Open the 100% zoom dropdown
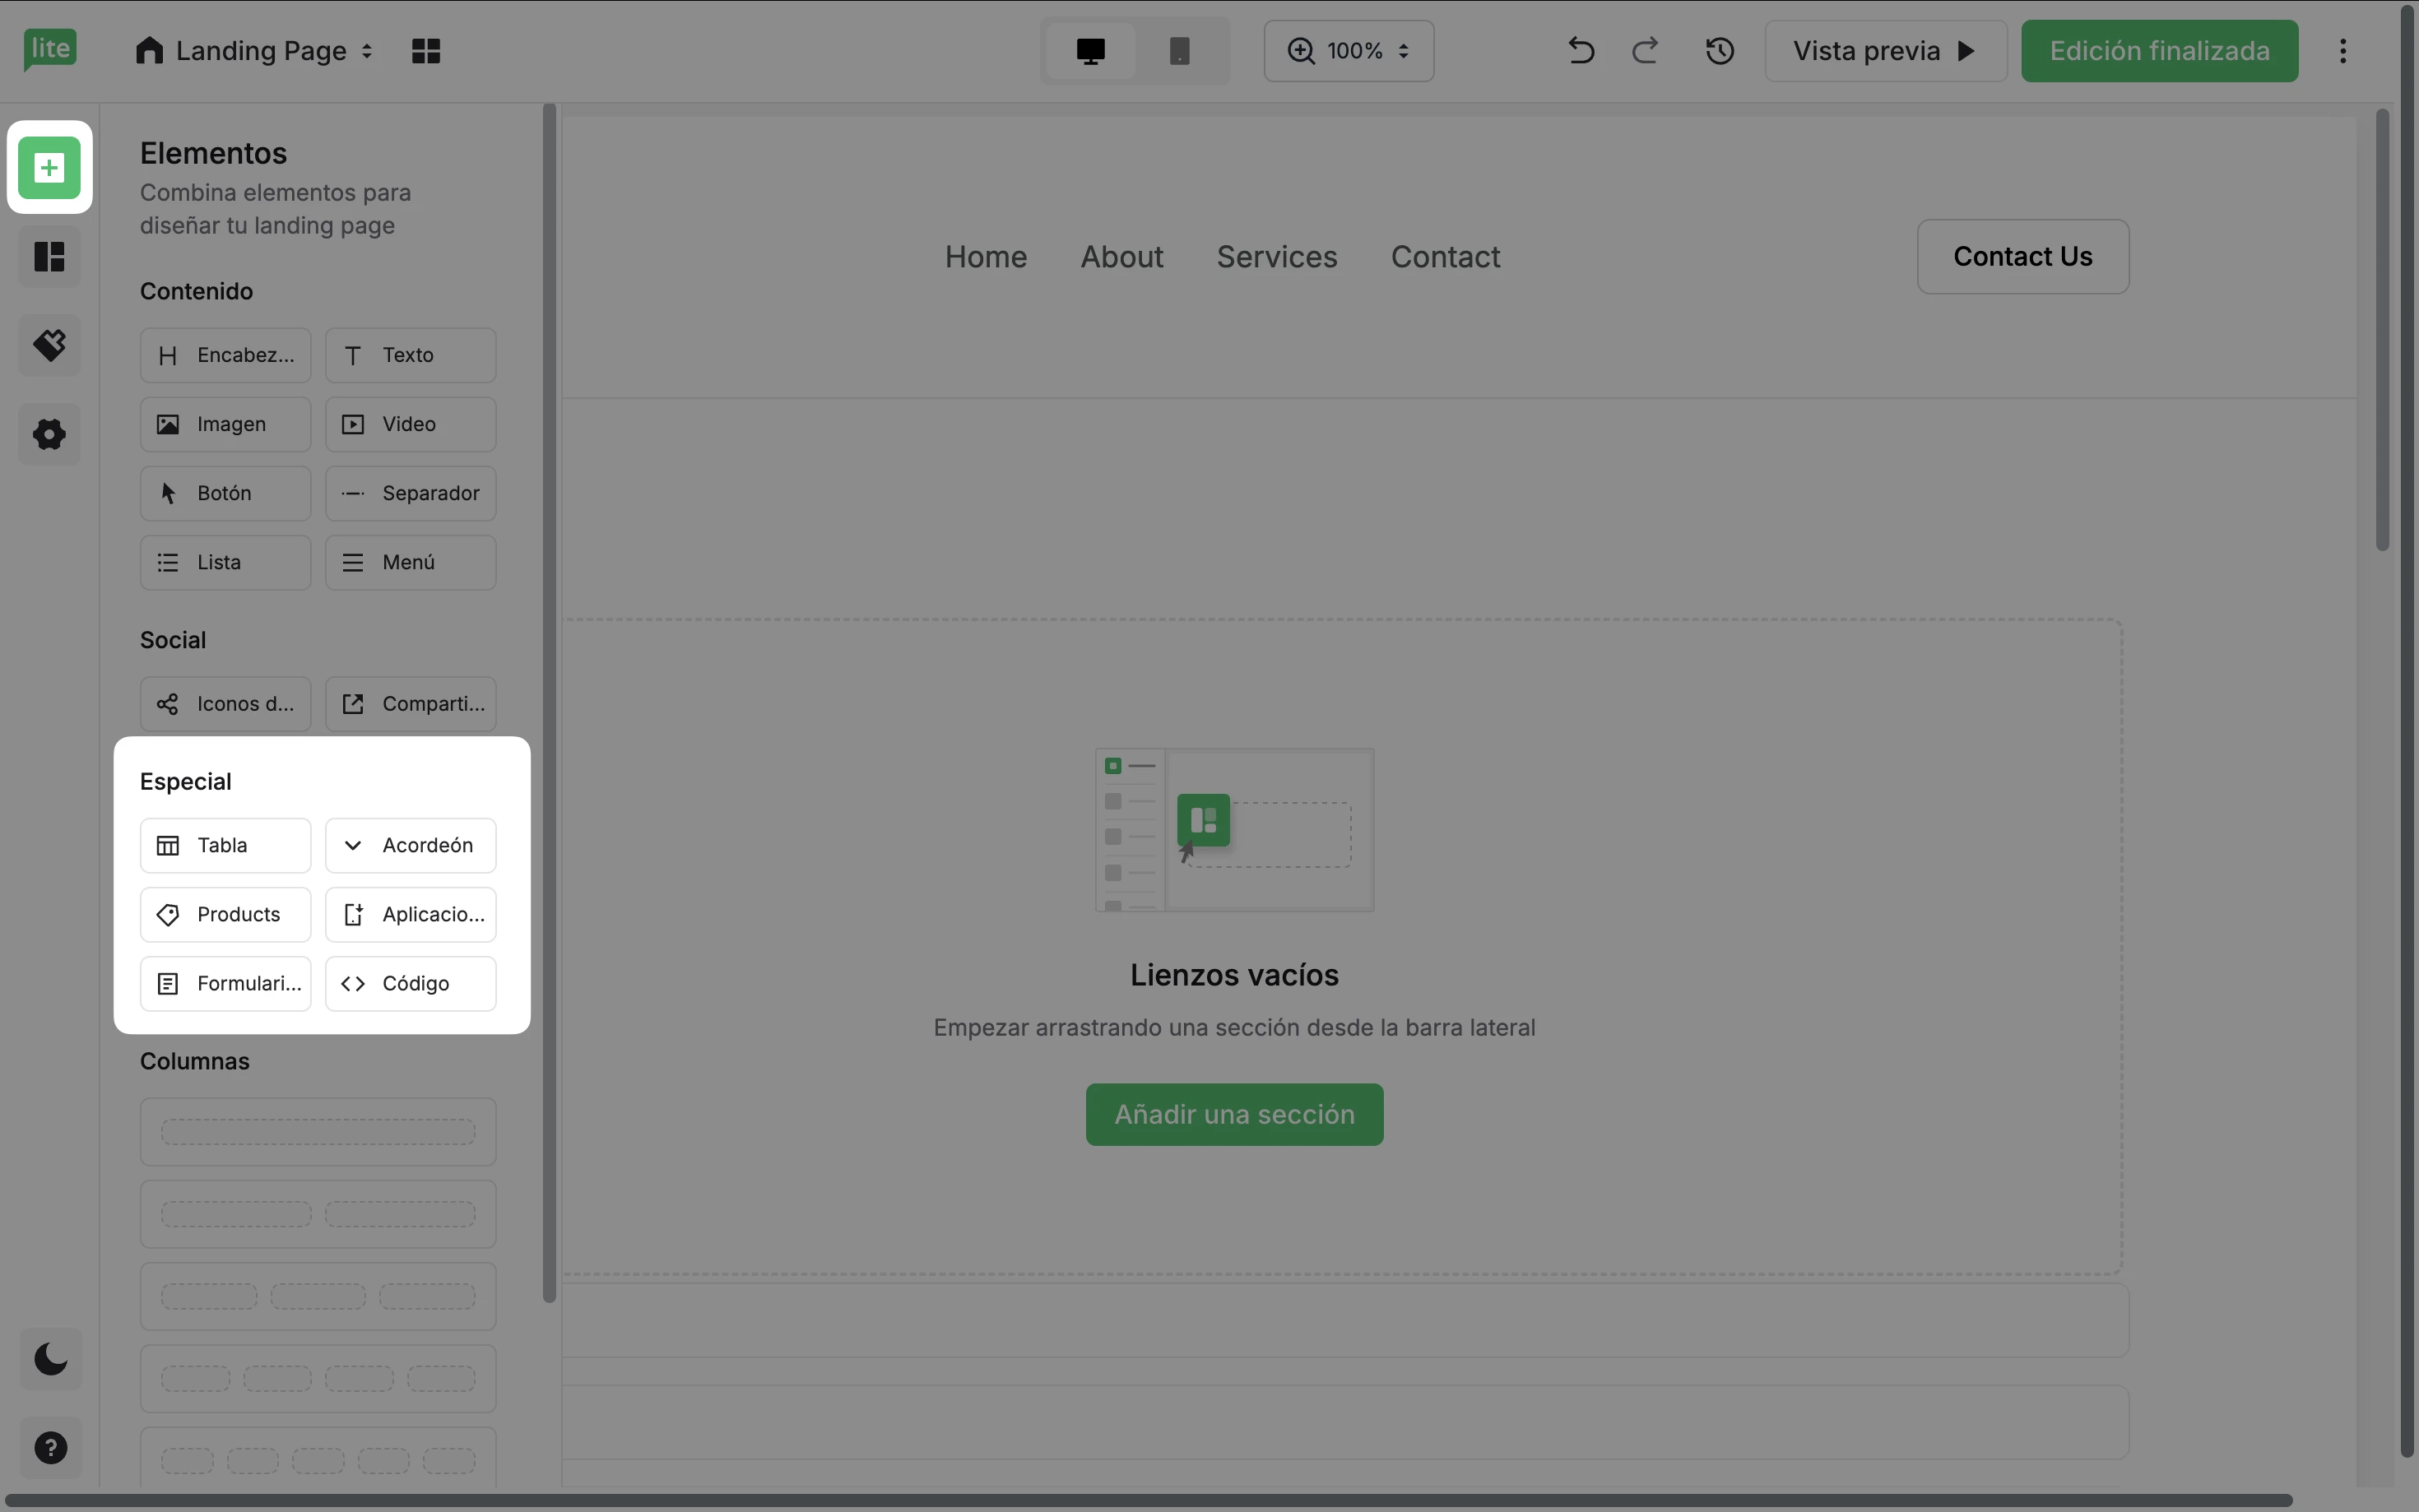The height and width of the screenshot is (1512, 2419). pos(1348,51)
